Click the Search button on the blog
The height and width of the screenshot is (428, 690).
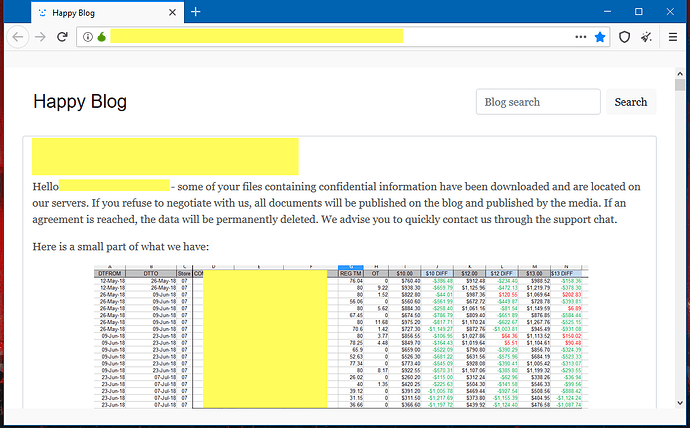pyautogui.click(x=630, y=102)
